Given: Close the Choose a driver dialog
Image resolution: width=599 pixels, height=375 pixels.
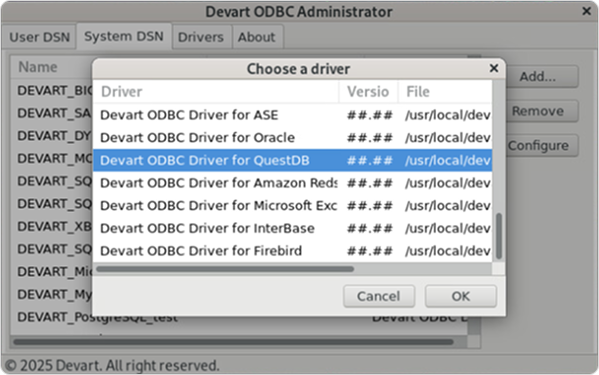Looking at the screenshot, I should [494, 68].
